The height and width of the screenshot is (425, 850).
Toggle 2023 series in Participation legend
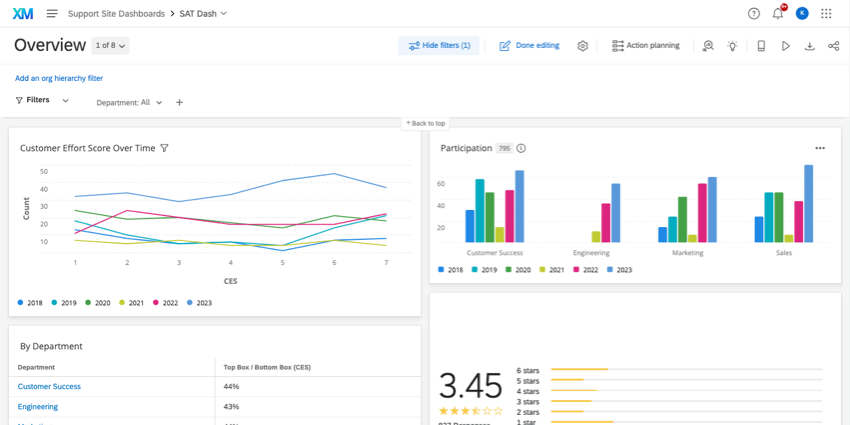(617, 270)
